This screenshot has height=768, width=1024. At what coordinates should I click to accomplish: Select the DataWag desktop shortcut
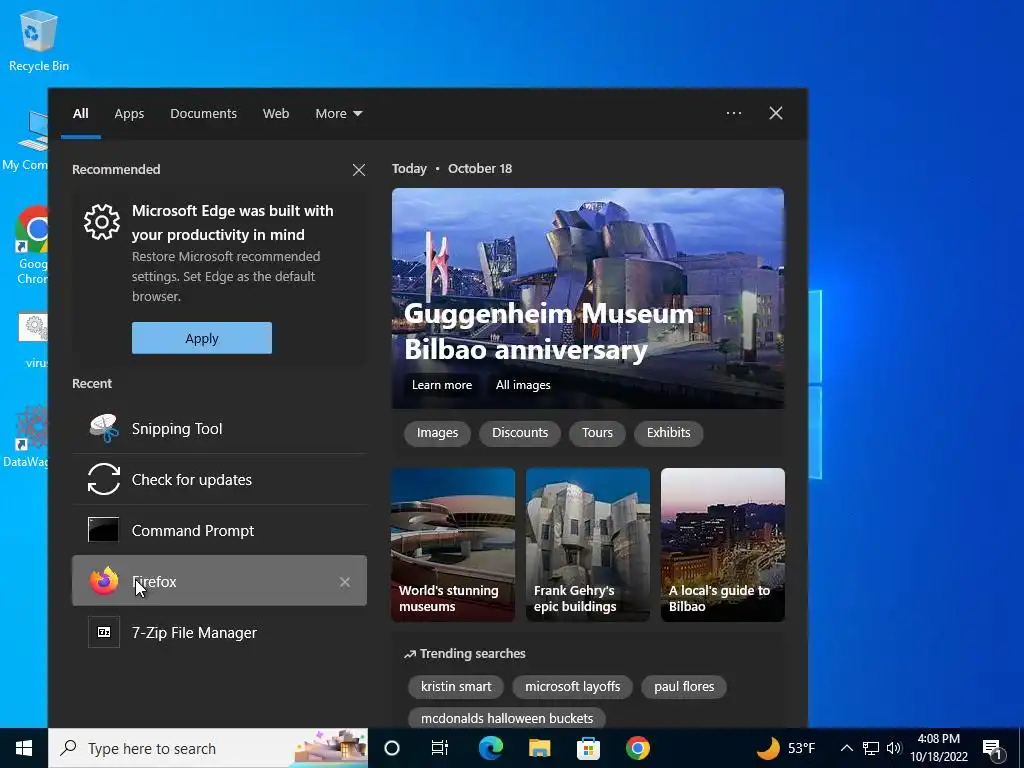25,437
